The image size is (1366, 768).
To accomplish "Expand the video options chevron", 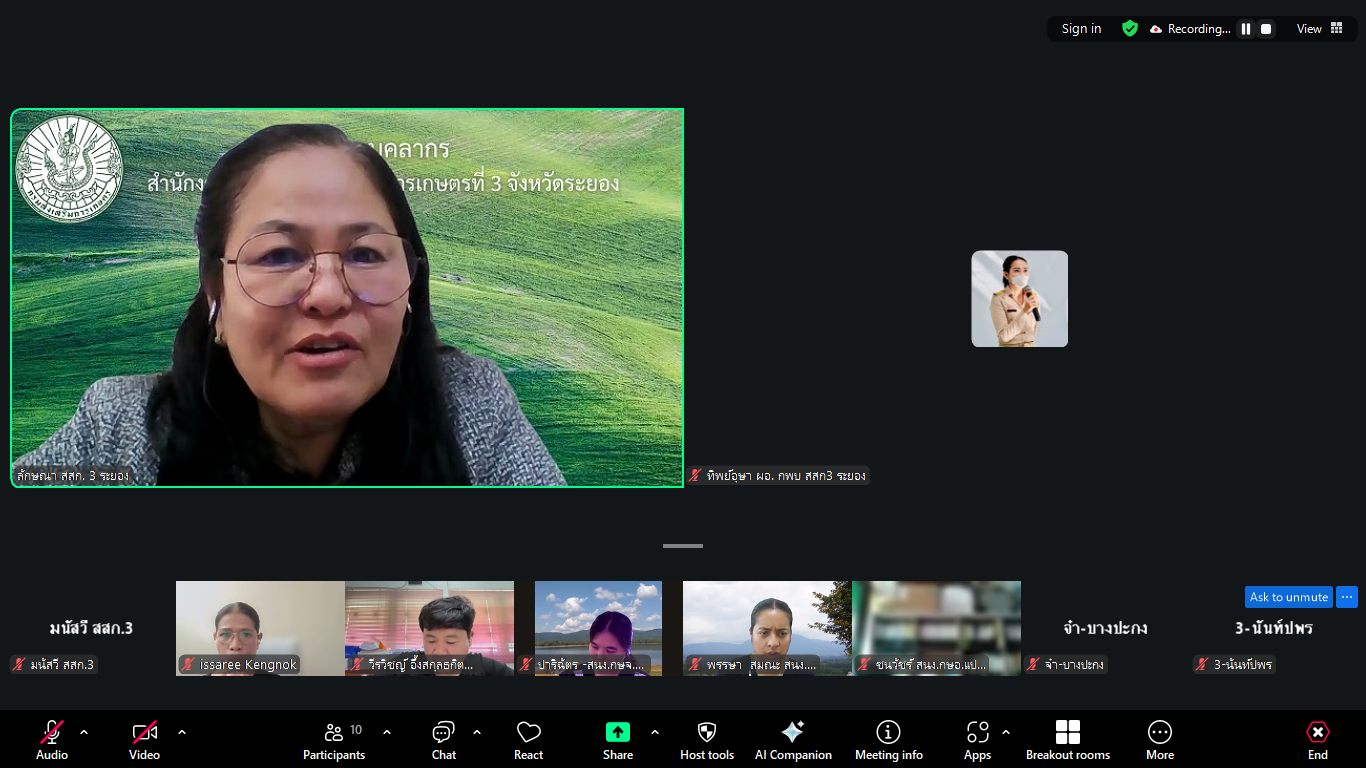I will (182, 732).
